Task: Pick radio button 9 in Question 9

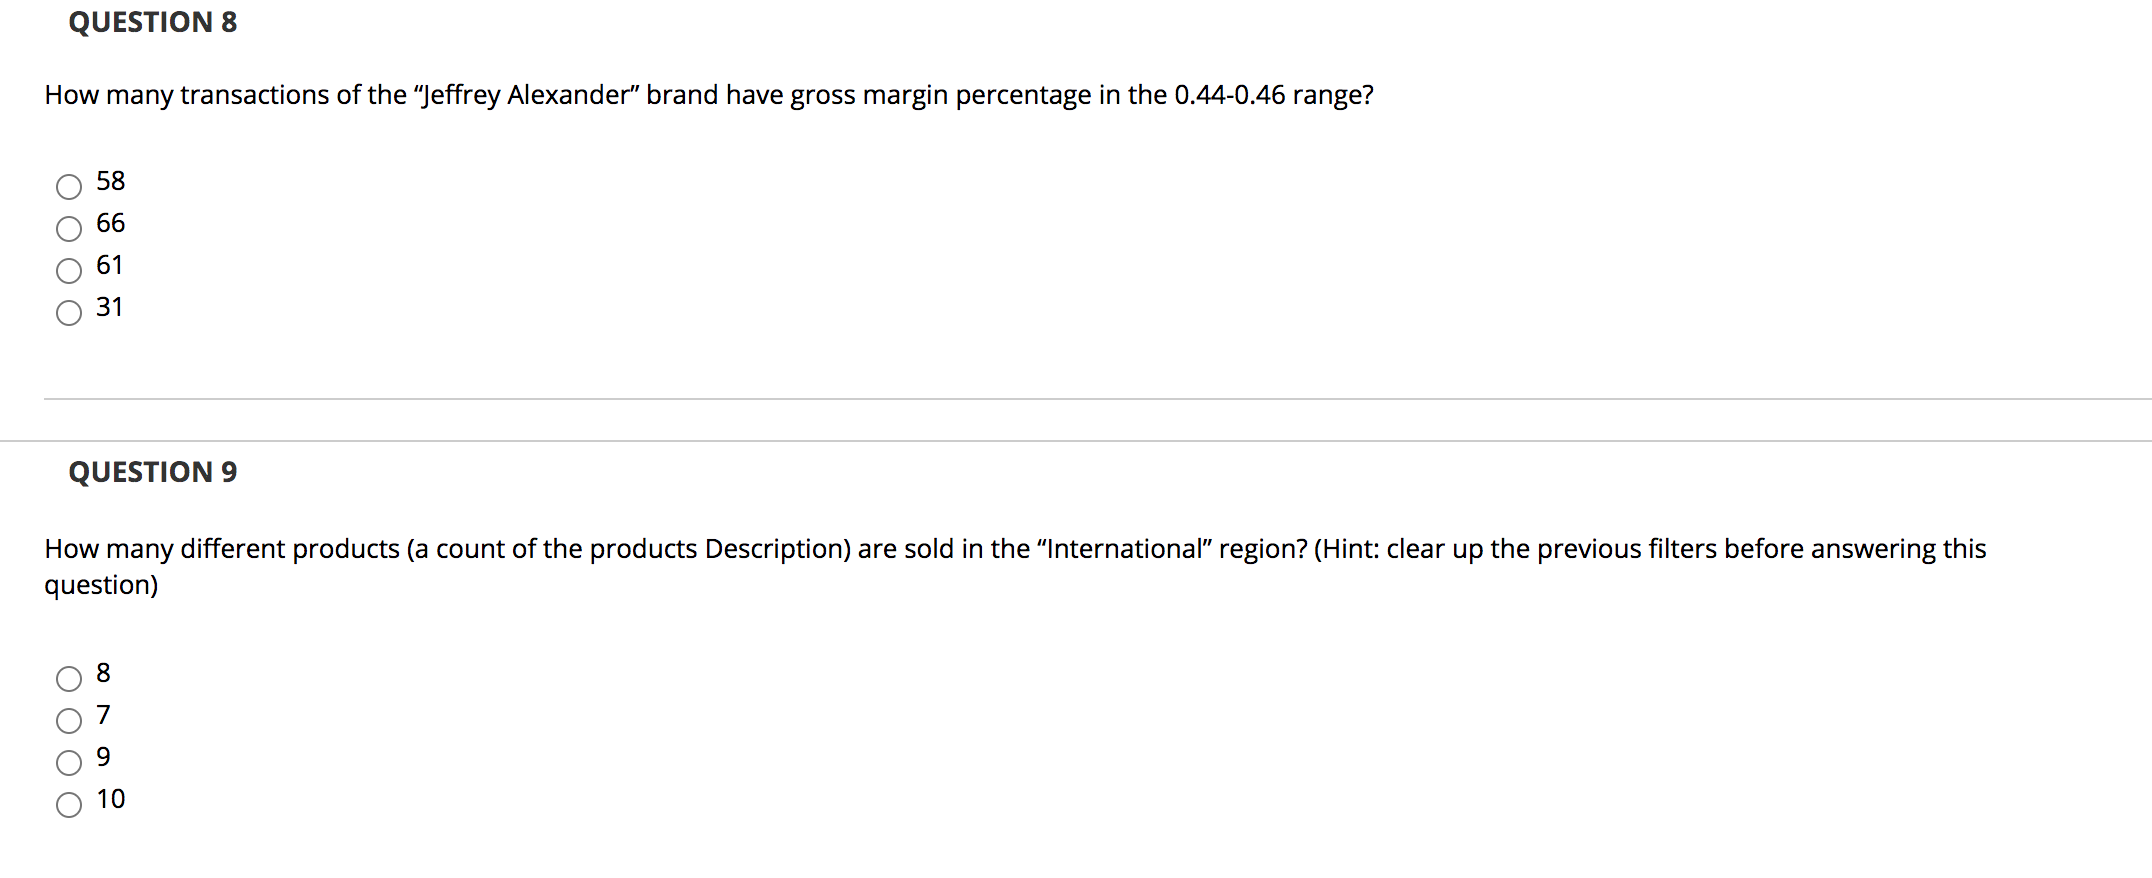Action: coord(69,763)
